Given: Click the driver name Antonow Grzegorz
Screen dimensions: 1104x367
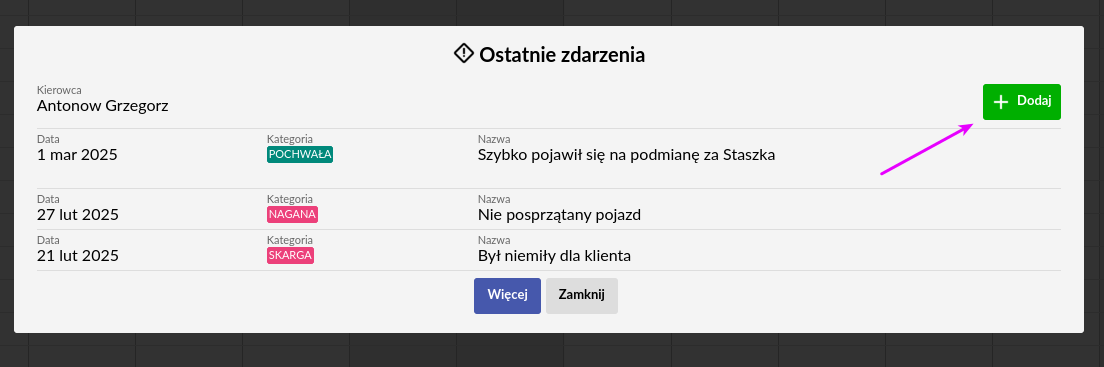Looking at the screenshot, I should click(102, 106).
